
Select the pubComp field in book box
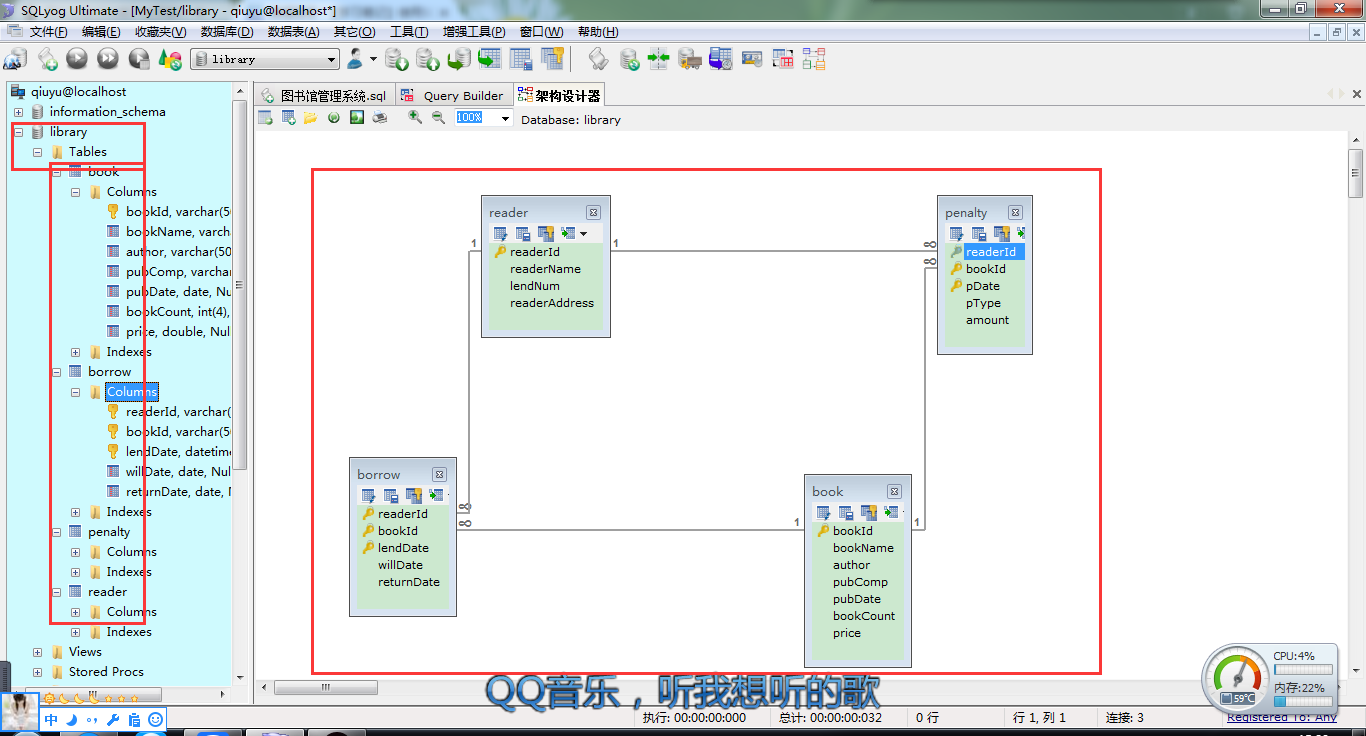(x=860, y=582)
